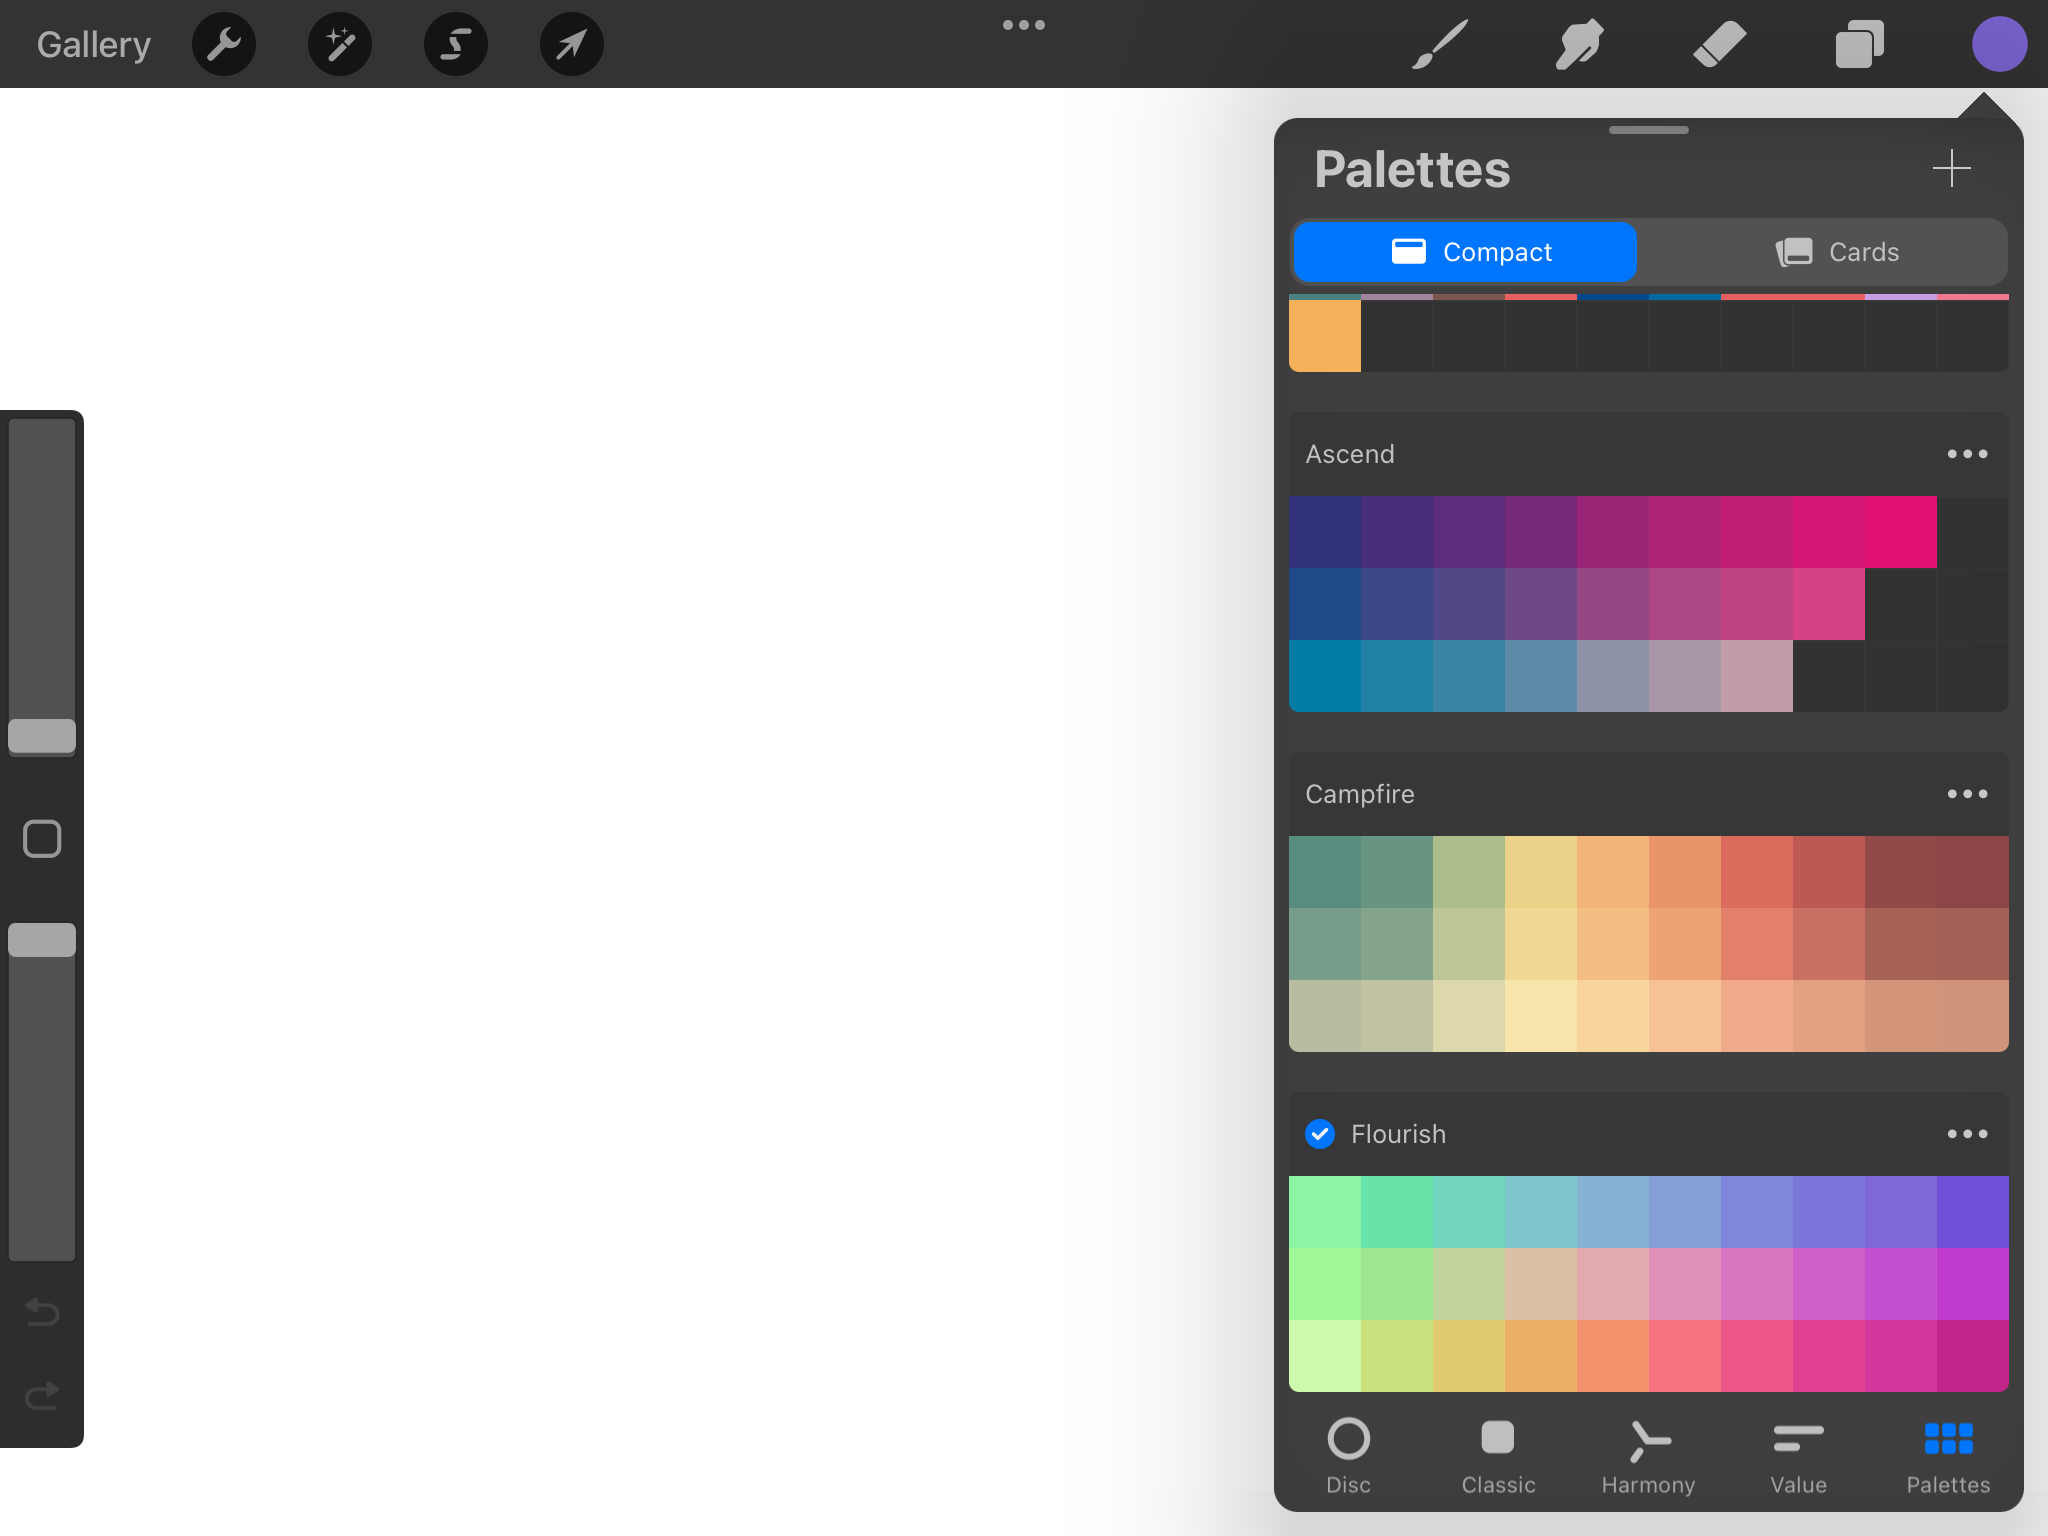This screenshot has height=1536, width=2048.
Task: Select the Paint brush tool
Action: click(1439, 44)
